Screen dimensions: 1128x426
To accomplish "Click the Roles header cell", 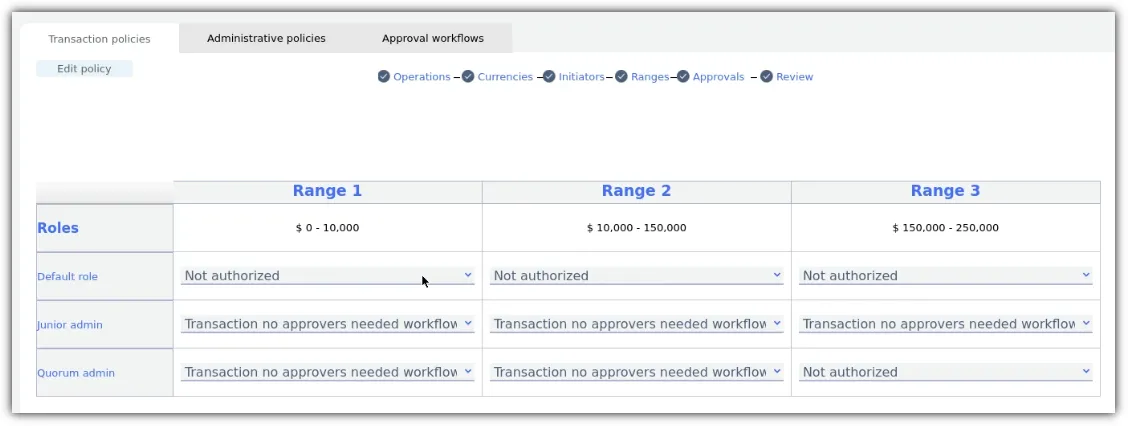I will coord(105,228).
